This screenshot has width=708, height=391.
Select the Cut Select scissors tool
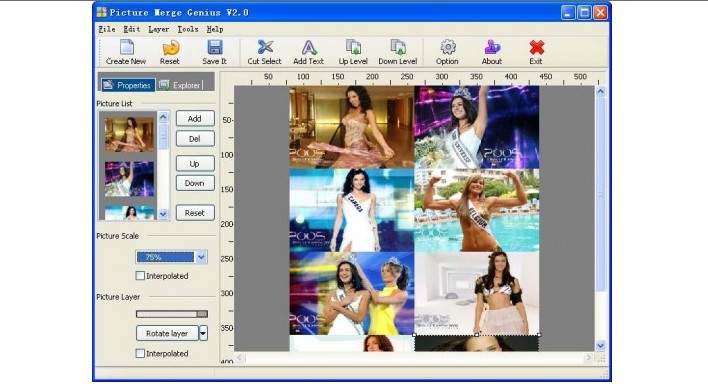[x=265, y=47]
